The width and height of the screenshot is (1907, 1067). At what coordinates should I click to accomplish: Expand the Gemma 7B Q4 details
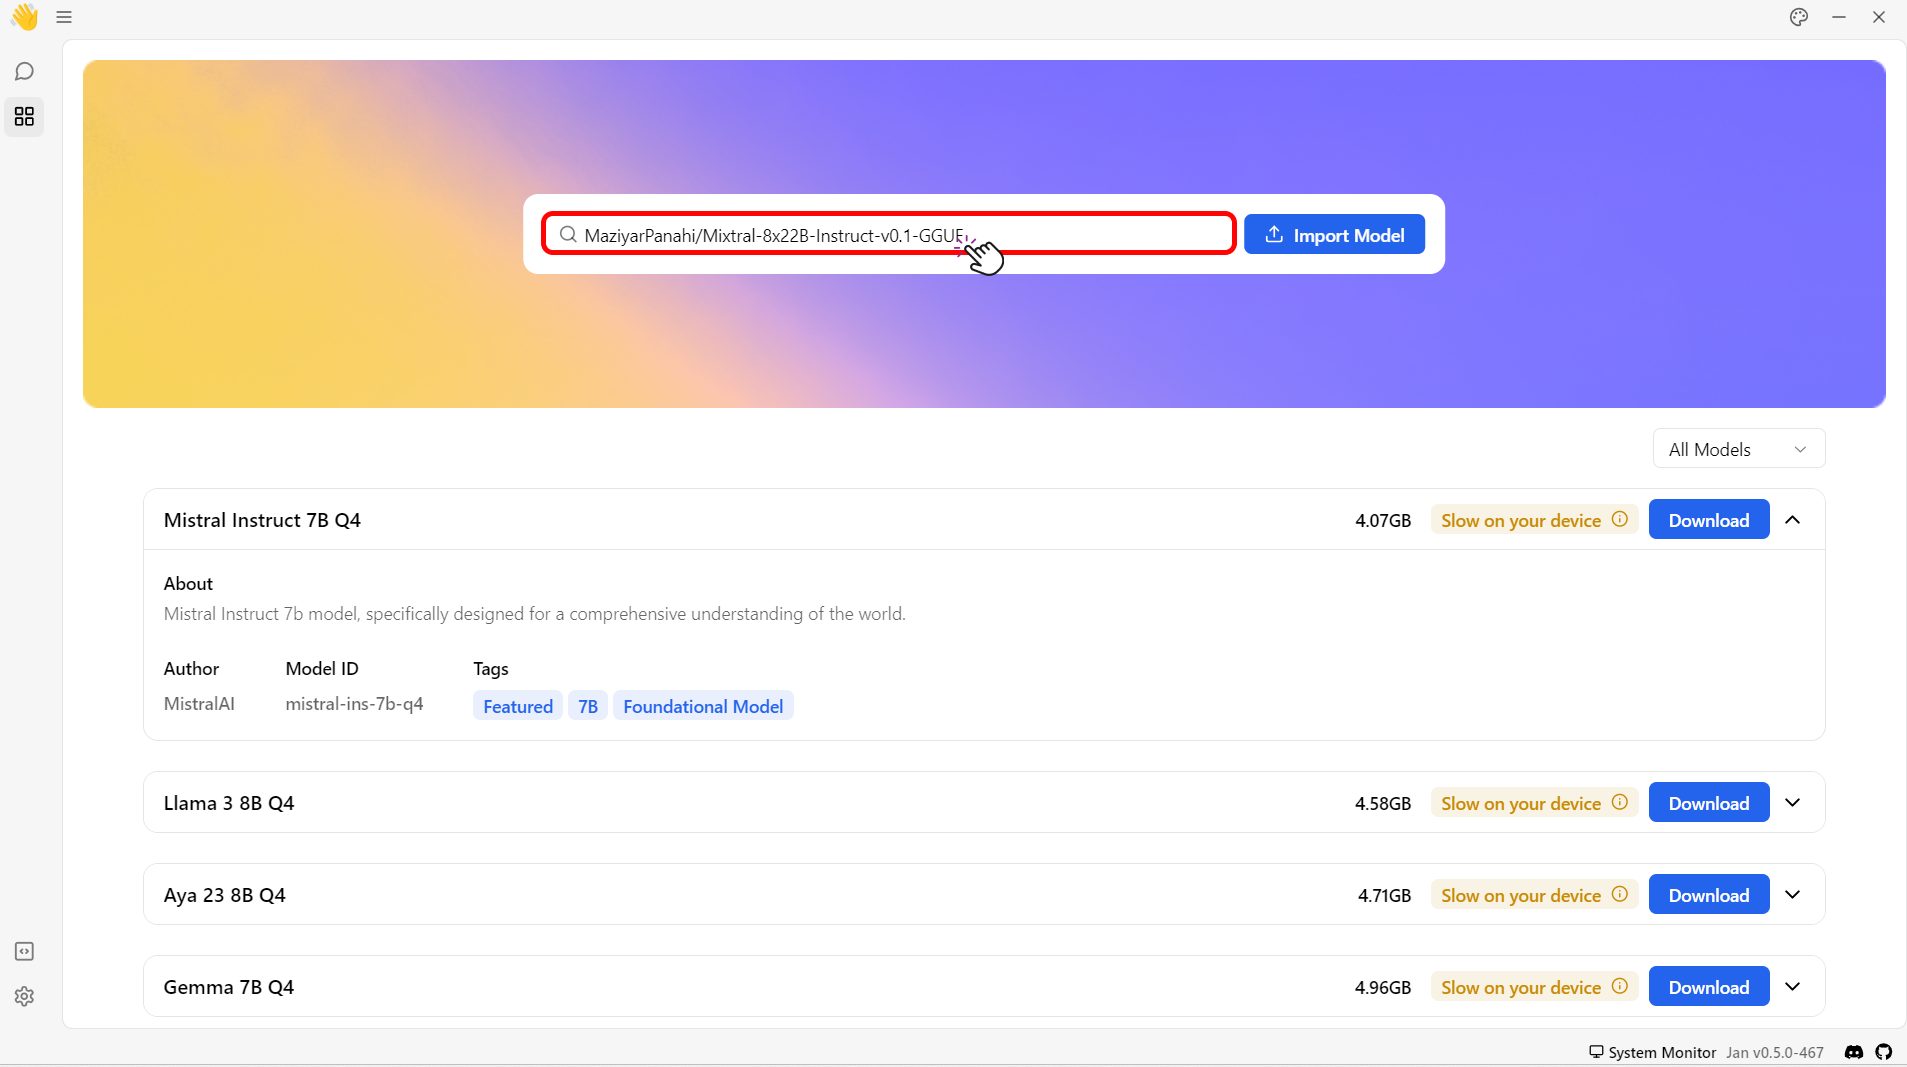[x=1793, y=987]
